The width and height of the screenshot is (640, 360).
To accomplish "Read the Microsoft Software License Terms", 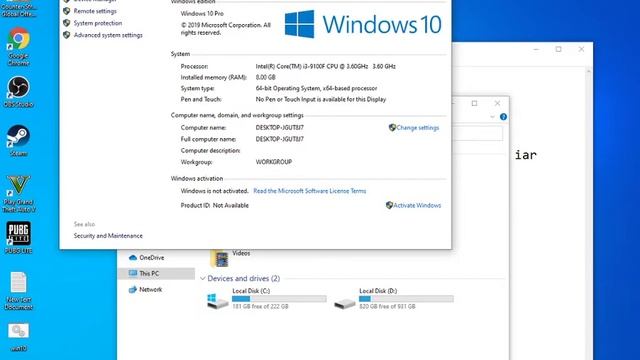I will pos(310,191).
